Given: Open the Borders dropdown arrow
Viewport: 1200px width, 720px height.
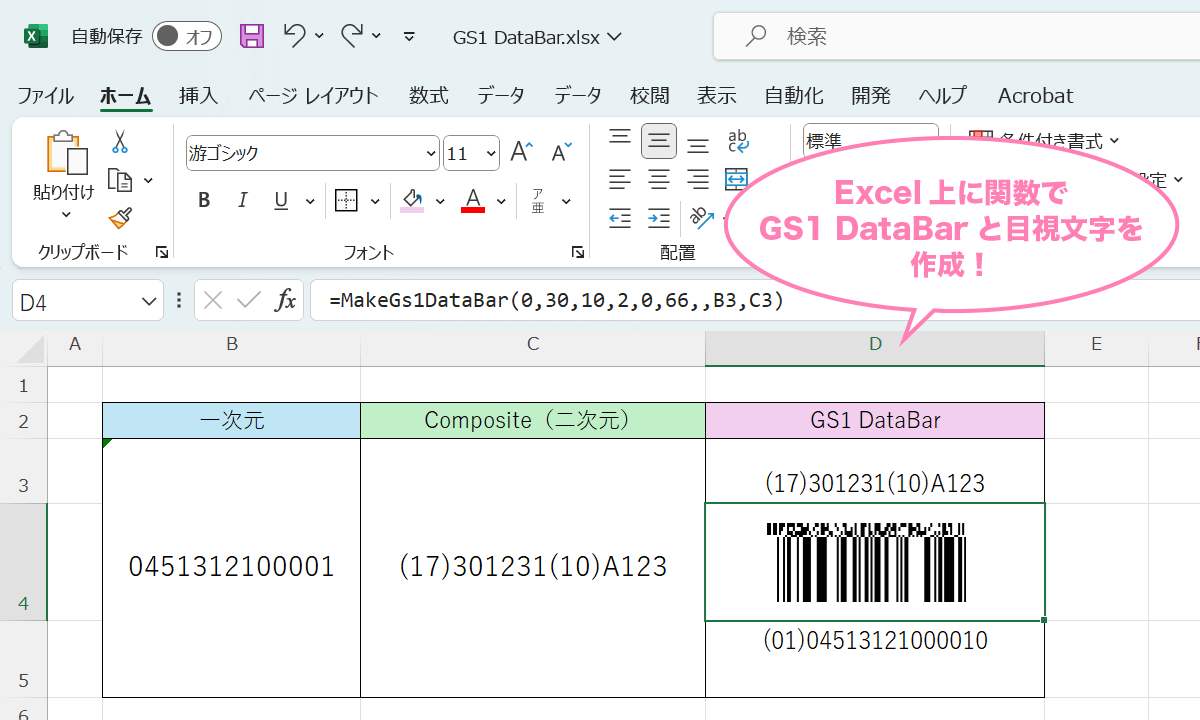Looking at the screenshot, I should (374, 200).
